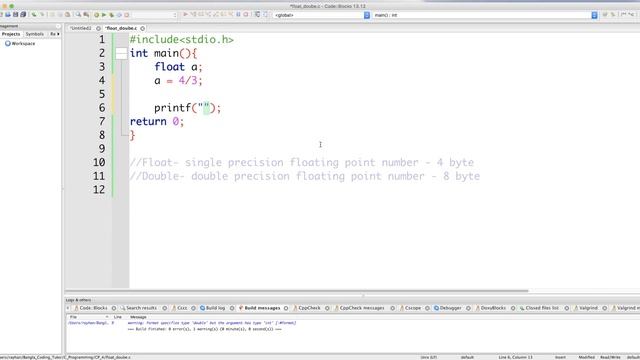Close the Search results tab
This screenshot has width=640, height=360.
coord(164,309)
